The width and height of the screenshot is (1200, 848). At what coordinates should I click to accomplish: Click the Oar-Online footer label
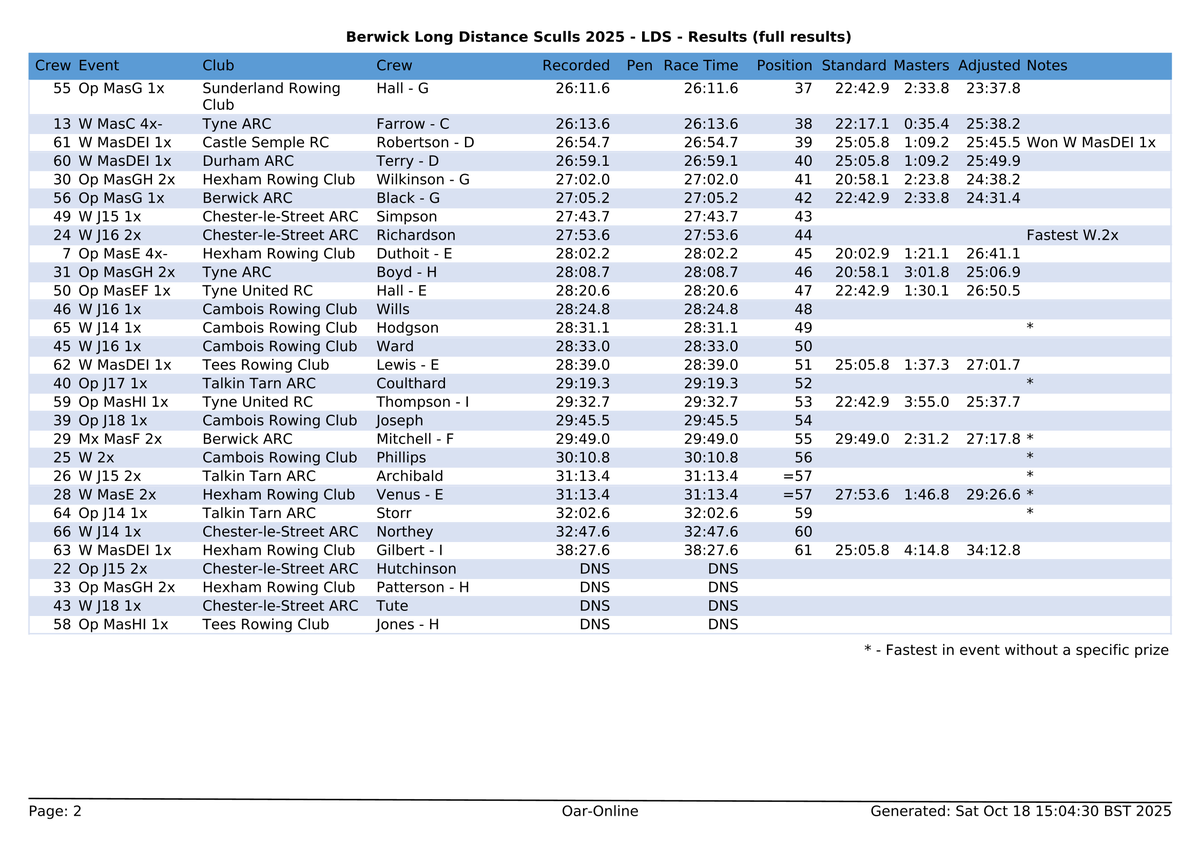click(x=600, y=812)
